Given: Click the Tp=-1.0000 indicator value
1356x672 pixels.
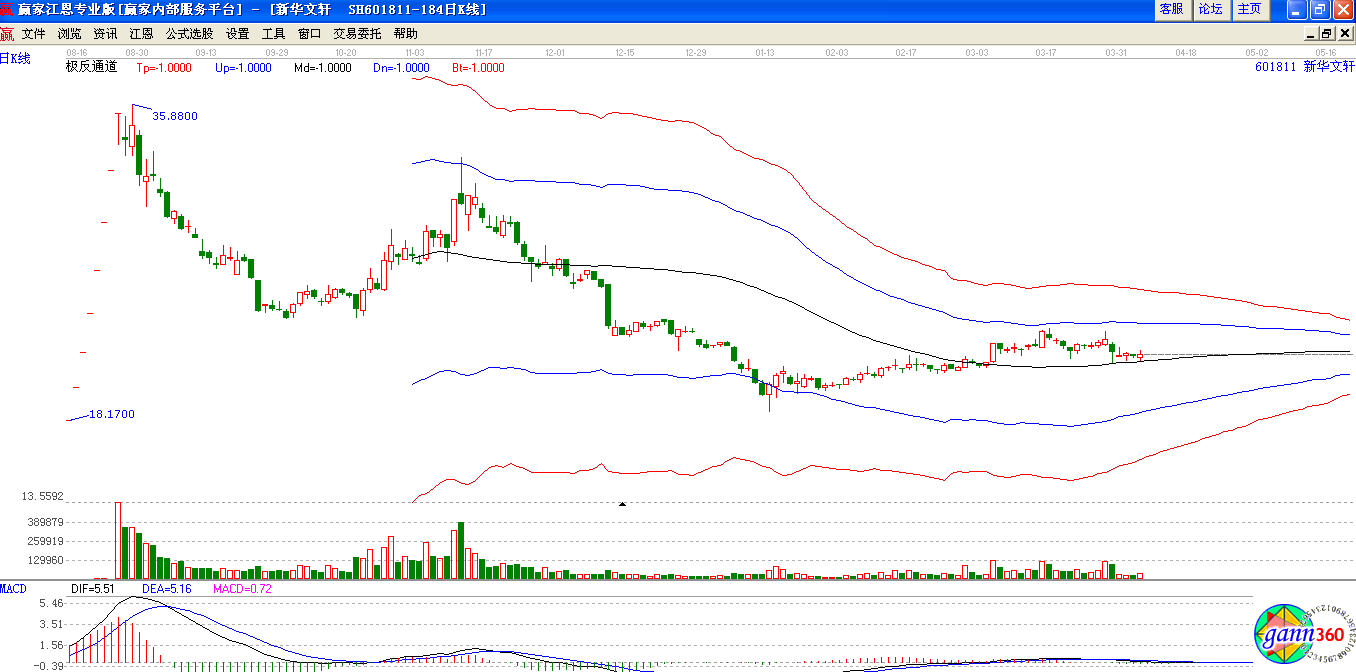Looking at the screenshot, I should pyautogui.click(x=163, y=68).
